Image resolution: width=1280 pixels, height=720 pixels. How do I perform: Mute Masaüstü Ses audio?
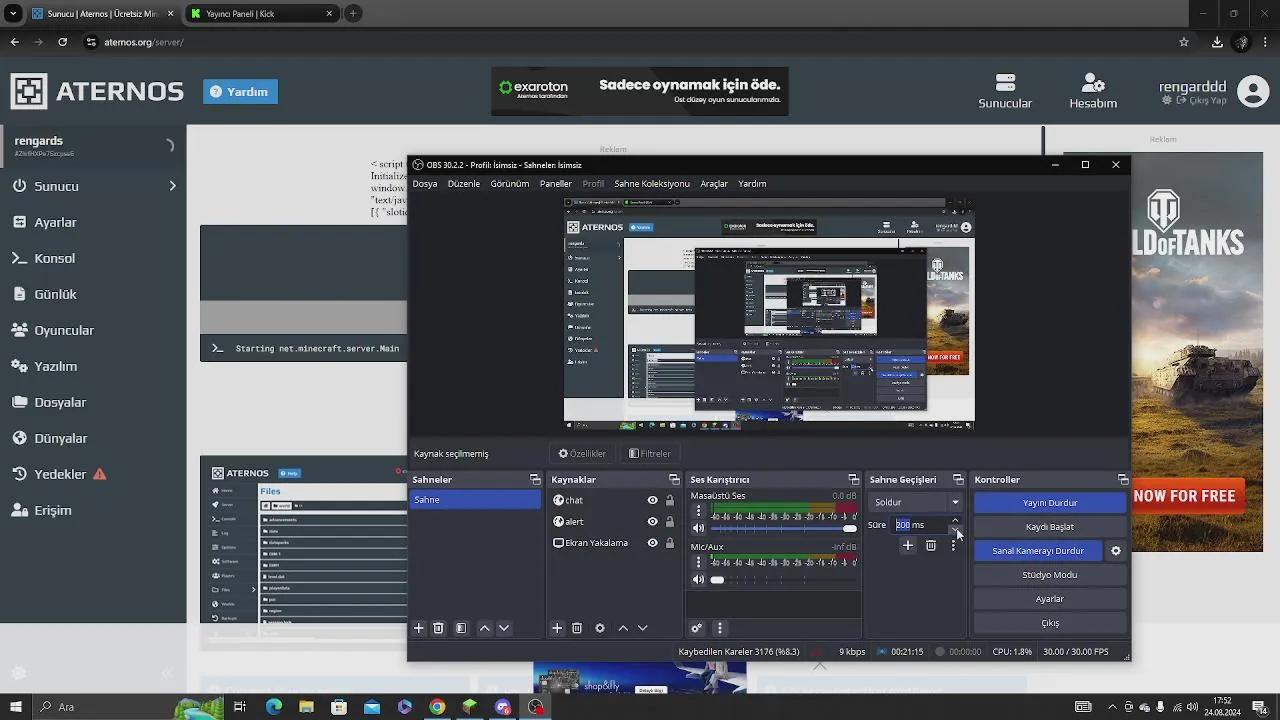point(698,528)
